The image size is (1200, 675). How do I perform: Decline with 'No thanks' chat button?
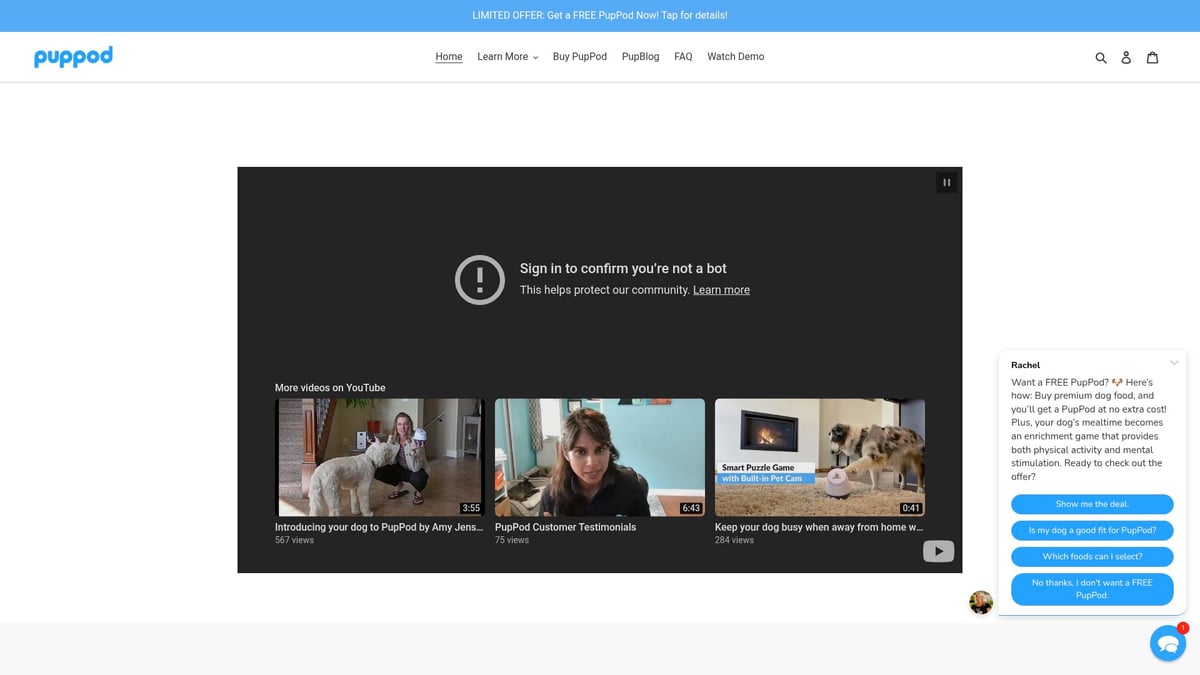coord(1092,589)
